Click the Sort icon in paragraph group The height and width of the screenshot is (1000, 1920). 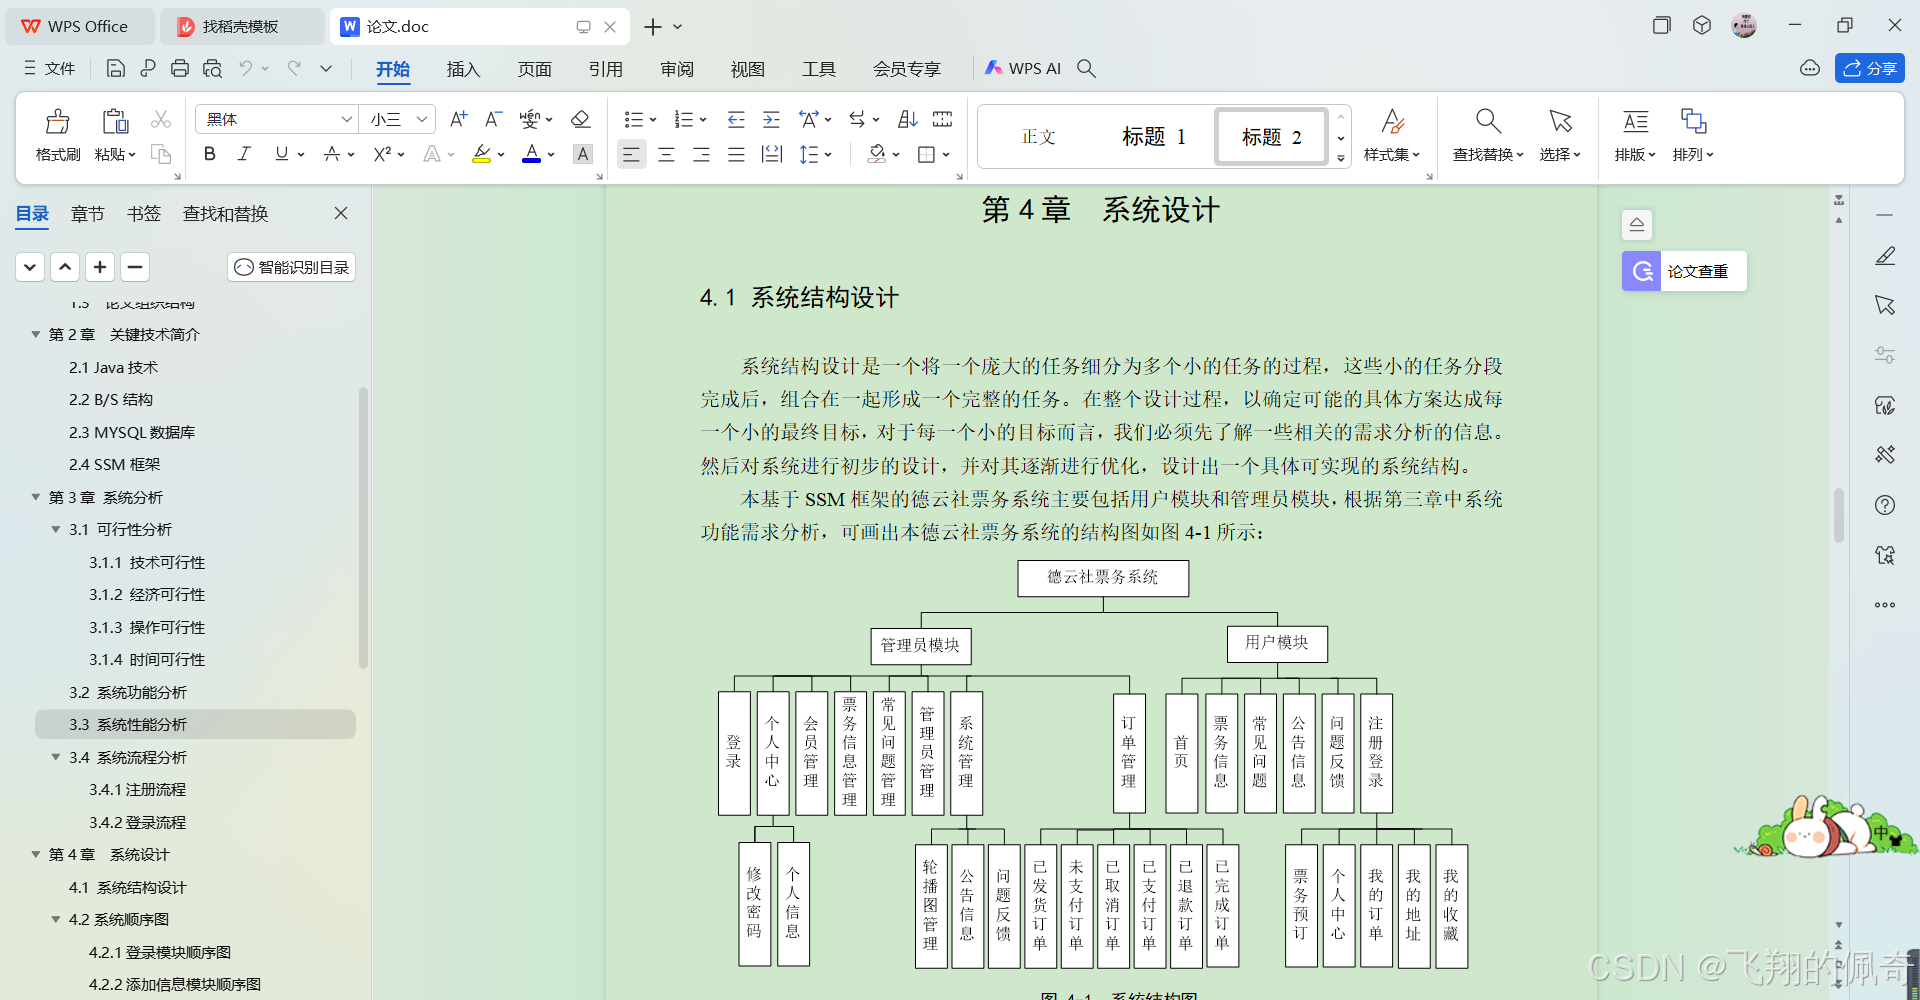point(907,119)
